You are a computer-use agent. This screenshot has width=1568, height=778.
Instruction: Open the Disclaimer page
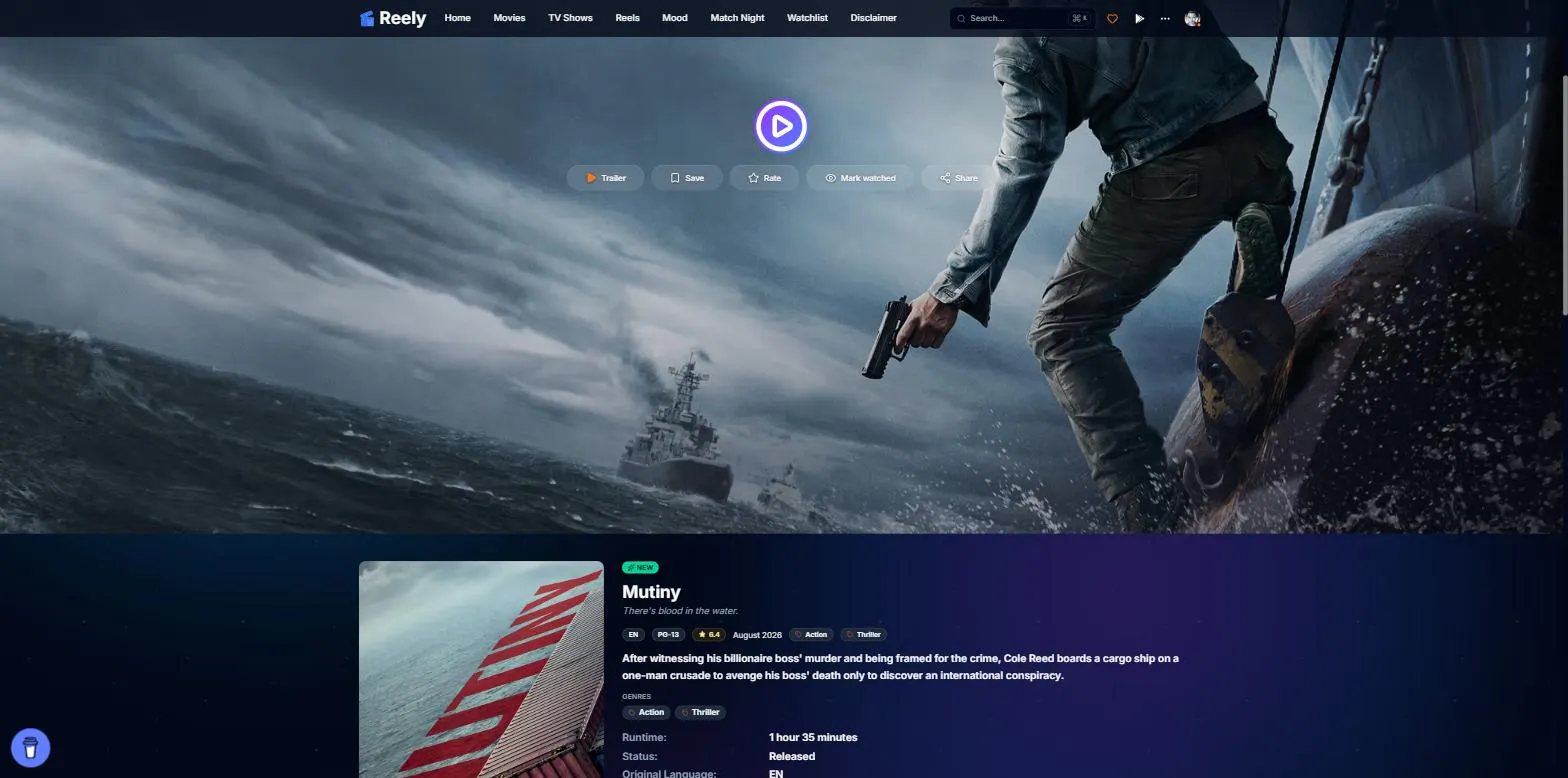(873, 18)
